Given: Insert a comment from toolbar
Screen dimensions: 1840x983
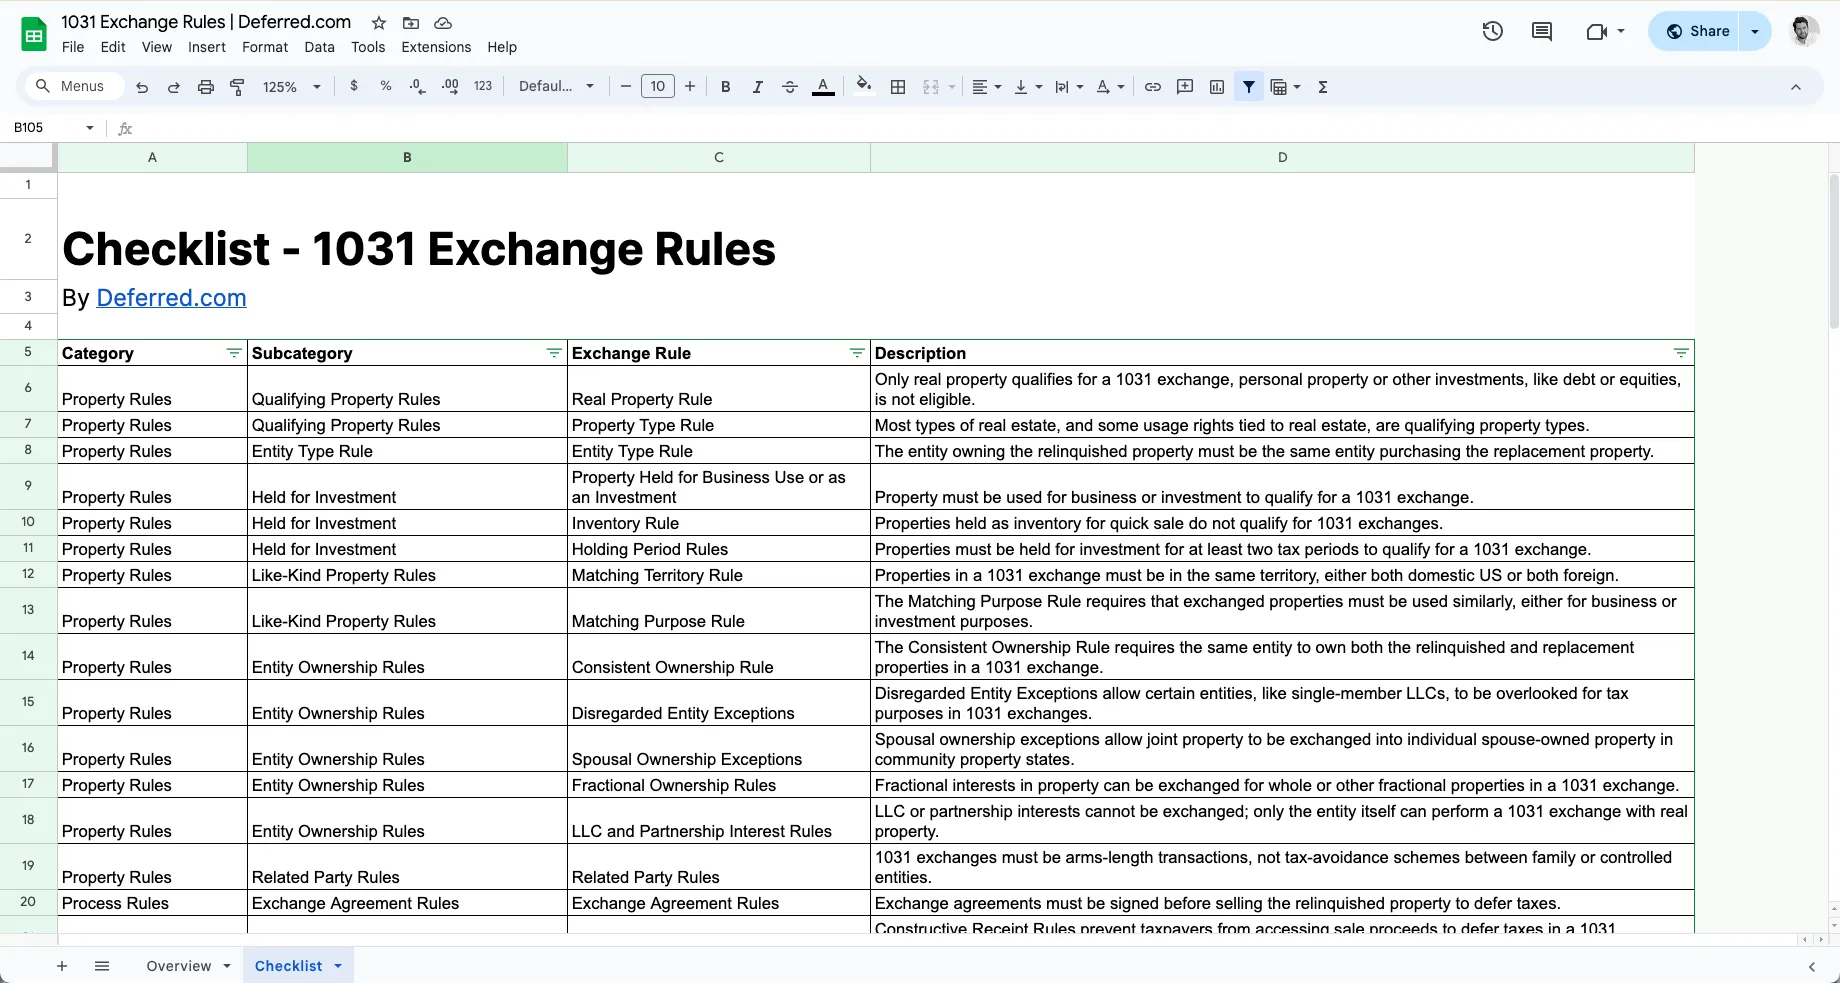Looking at the screenshot, I should (1185, 87).
